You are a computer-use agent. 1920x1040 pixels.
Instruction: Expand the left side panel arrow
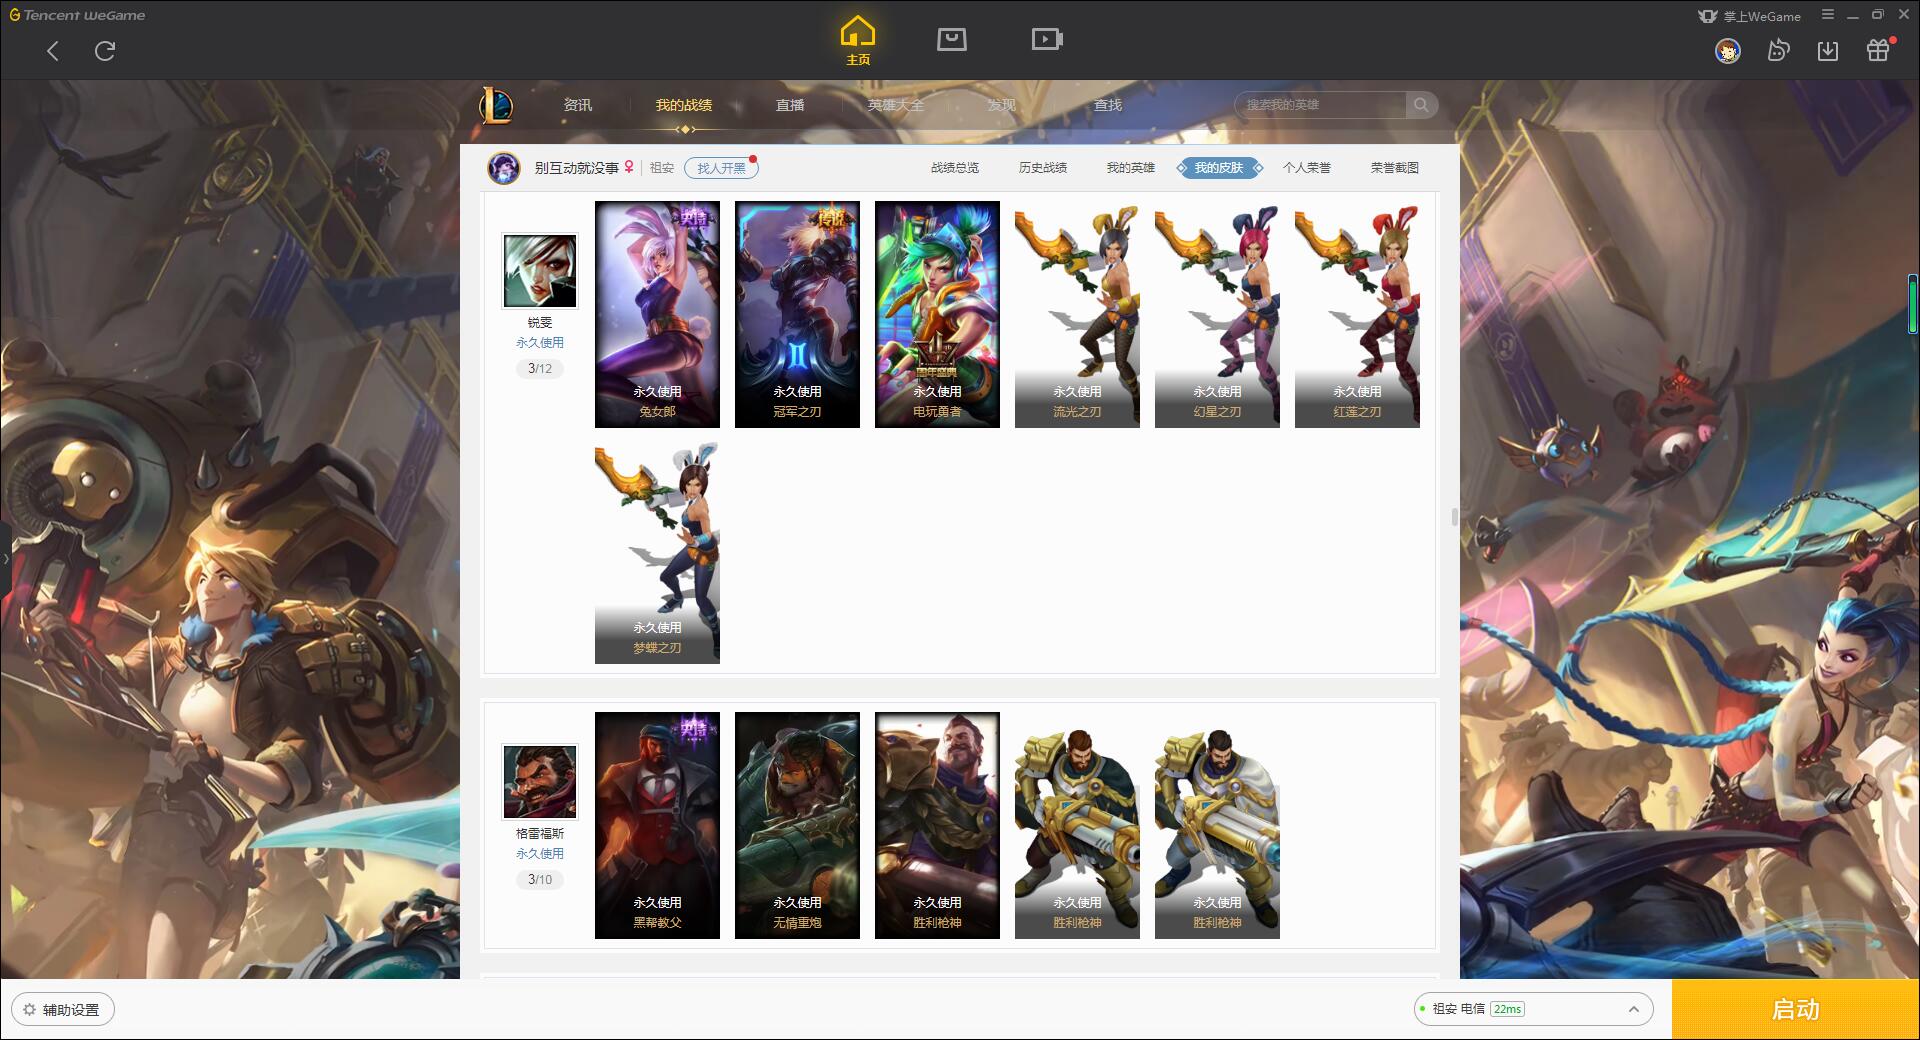click(x=5, y=559)
